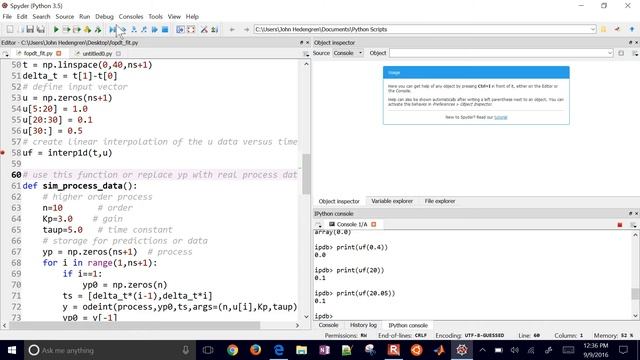
Task: Close the fopdt_fit.py tab
Action: [x=59, y=53]
